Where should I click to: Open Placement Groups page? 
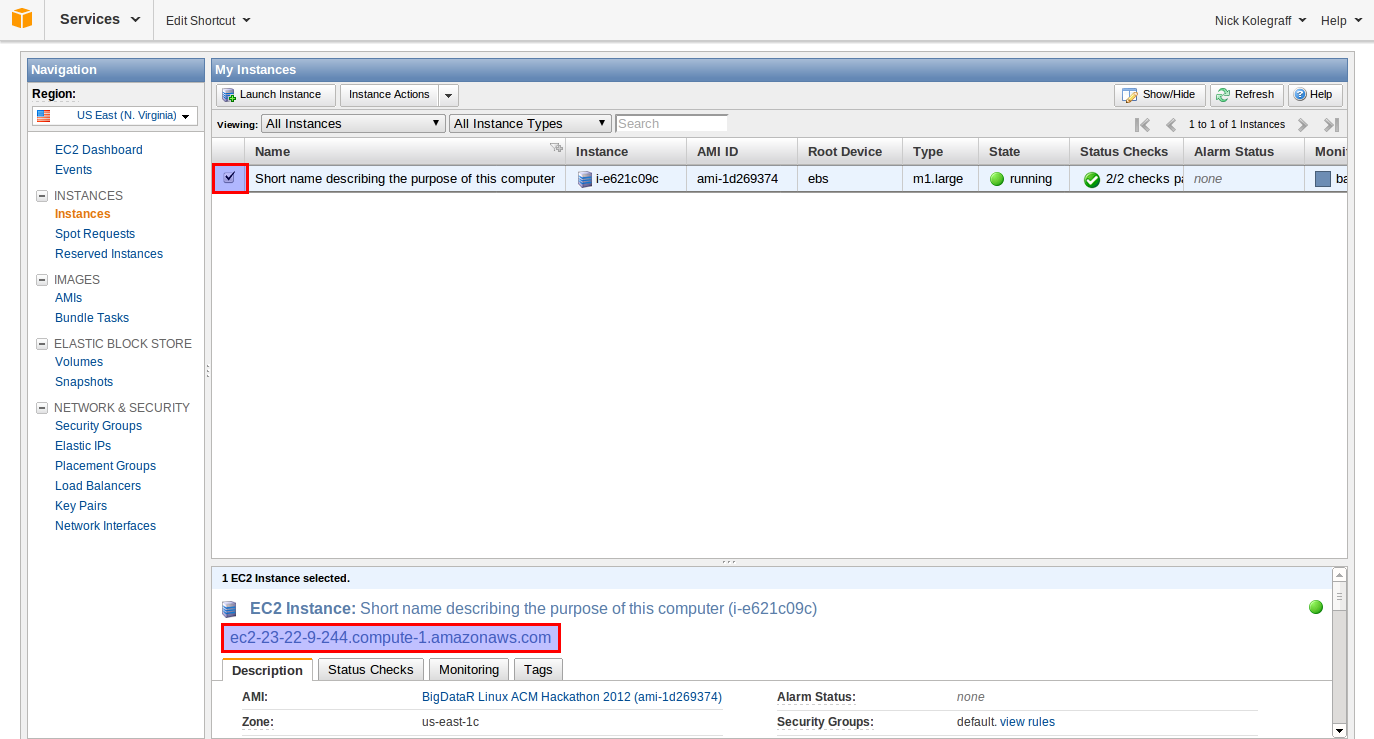click(x=105, y=466)
